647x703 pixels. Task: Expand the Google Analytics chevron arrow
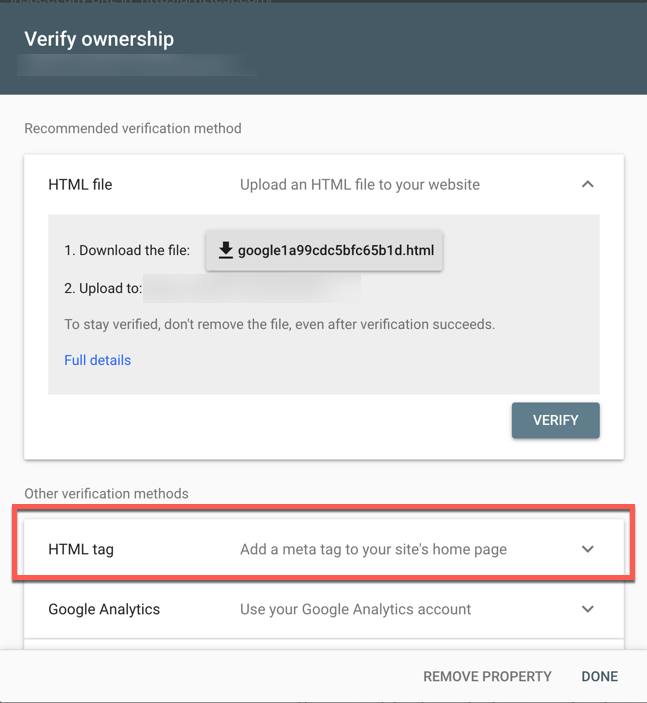(x=588, y=609)
